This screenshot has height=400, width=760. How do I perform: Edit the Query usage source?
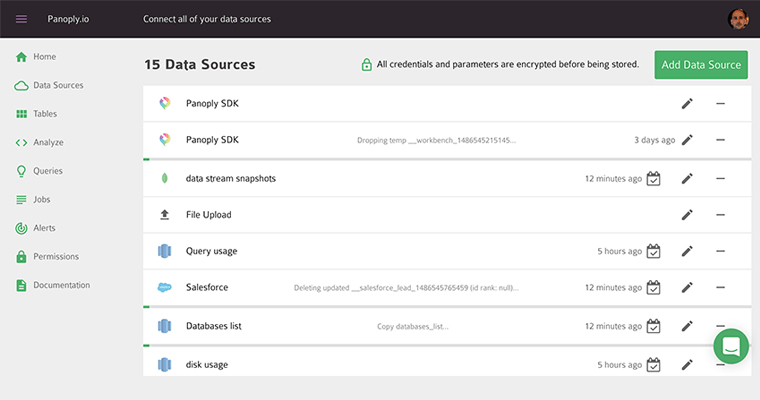click(x=687, y=251)
